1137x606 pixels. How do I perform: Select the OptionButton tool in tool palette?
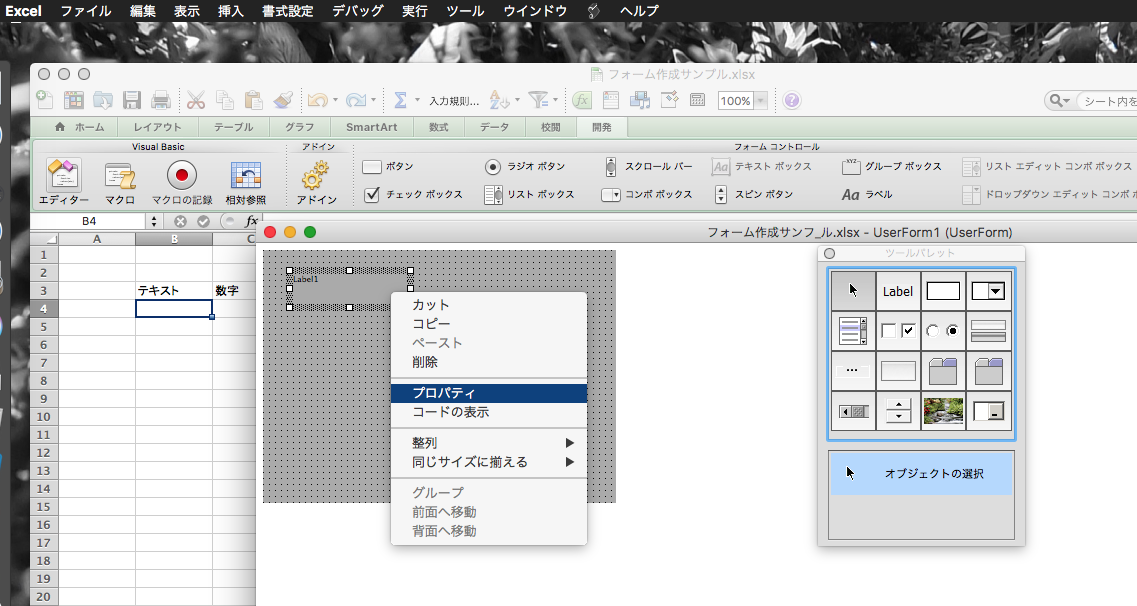(943, 331)
